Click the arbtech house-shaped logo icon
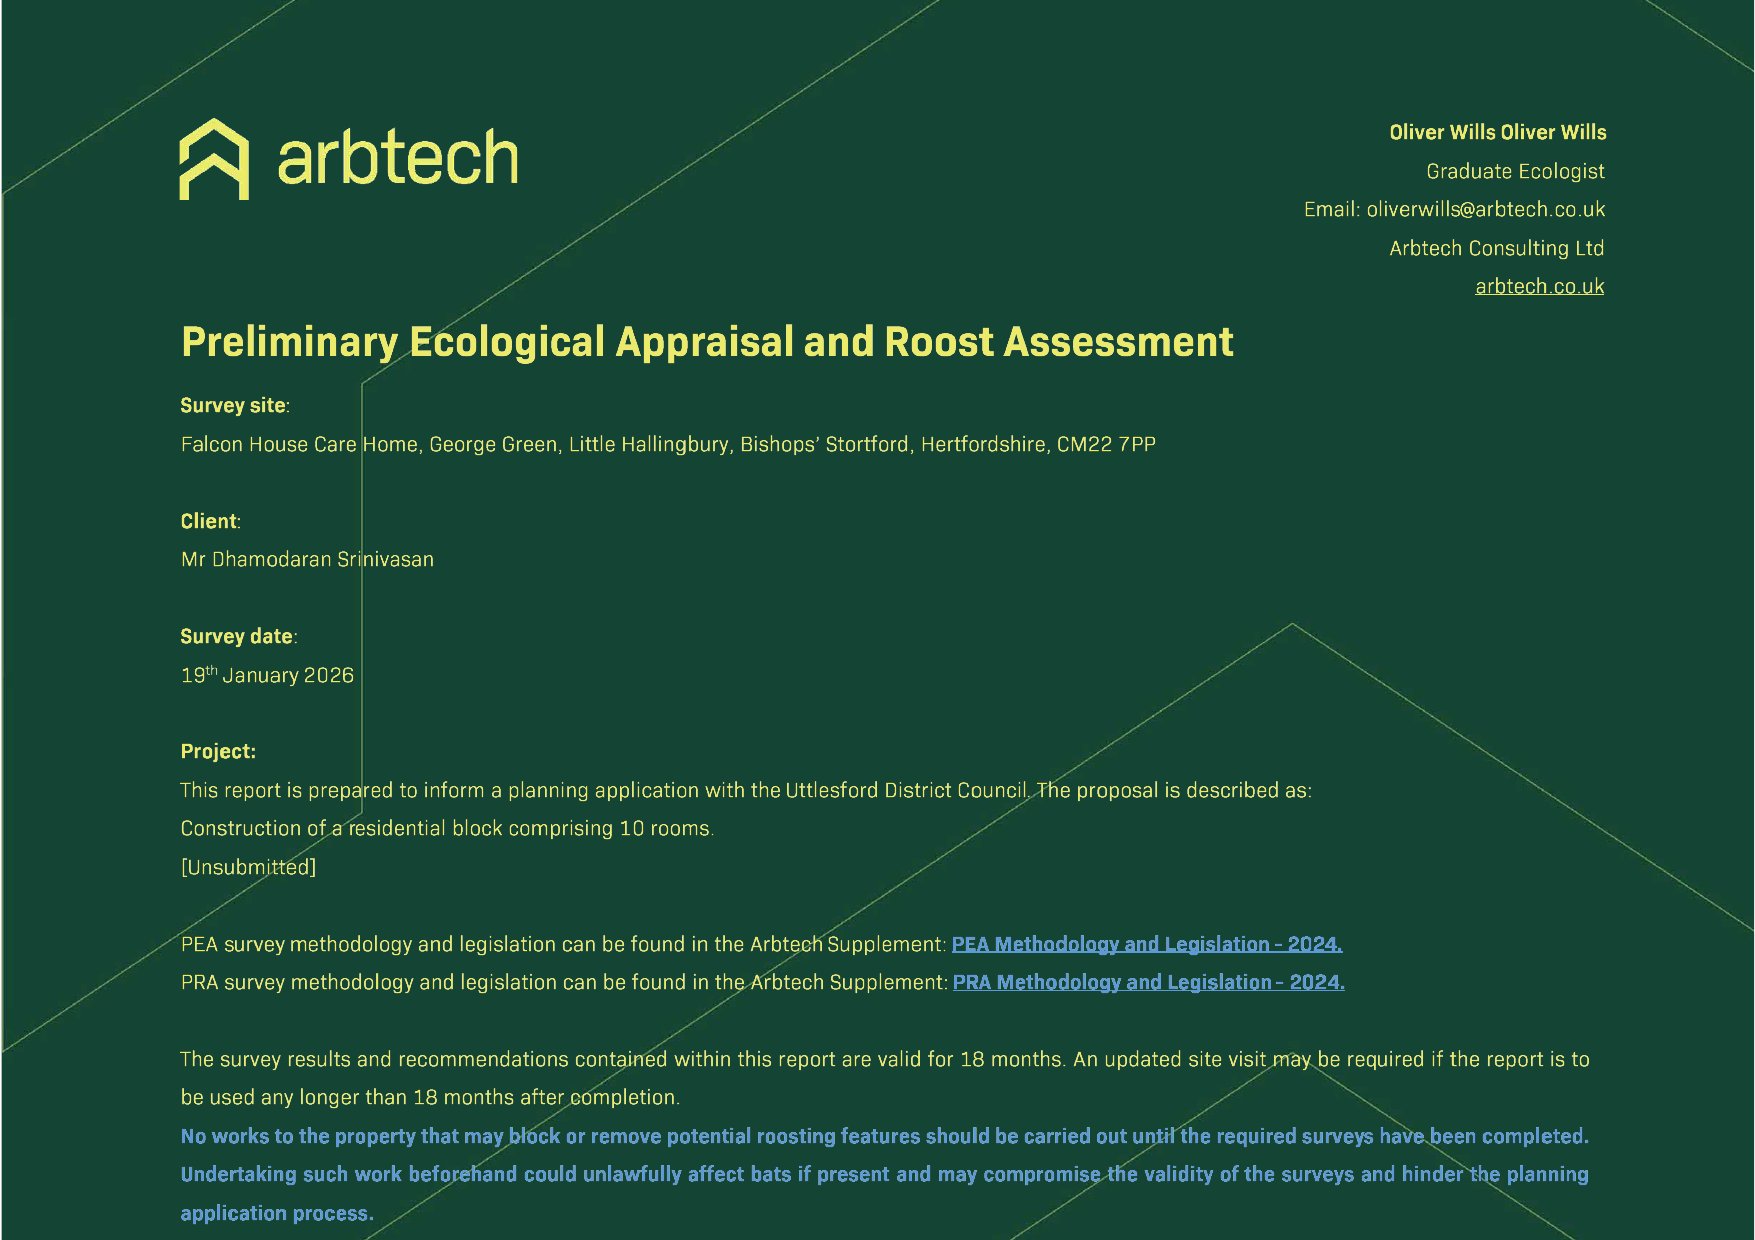The width and height of the screenshot is (1755, 1240). click(x=214, y=160)
